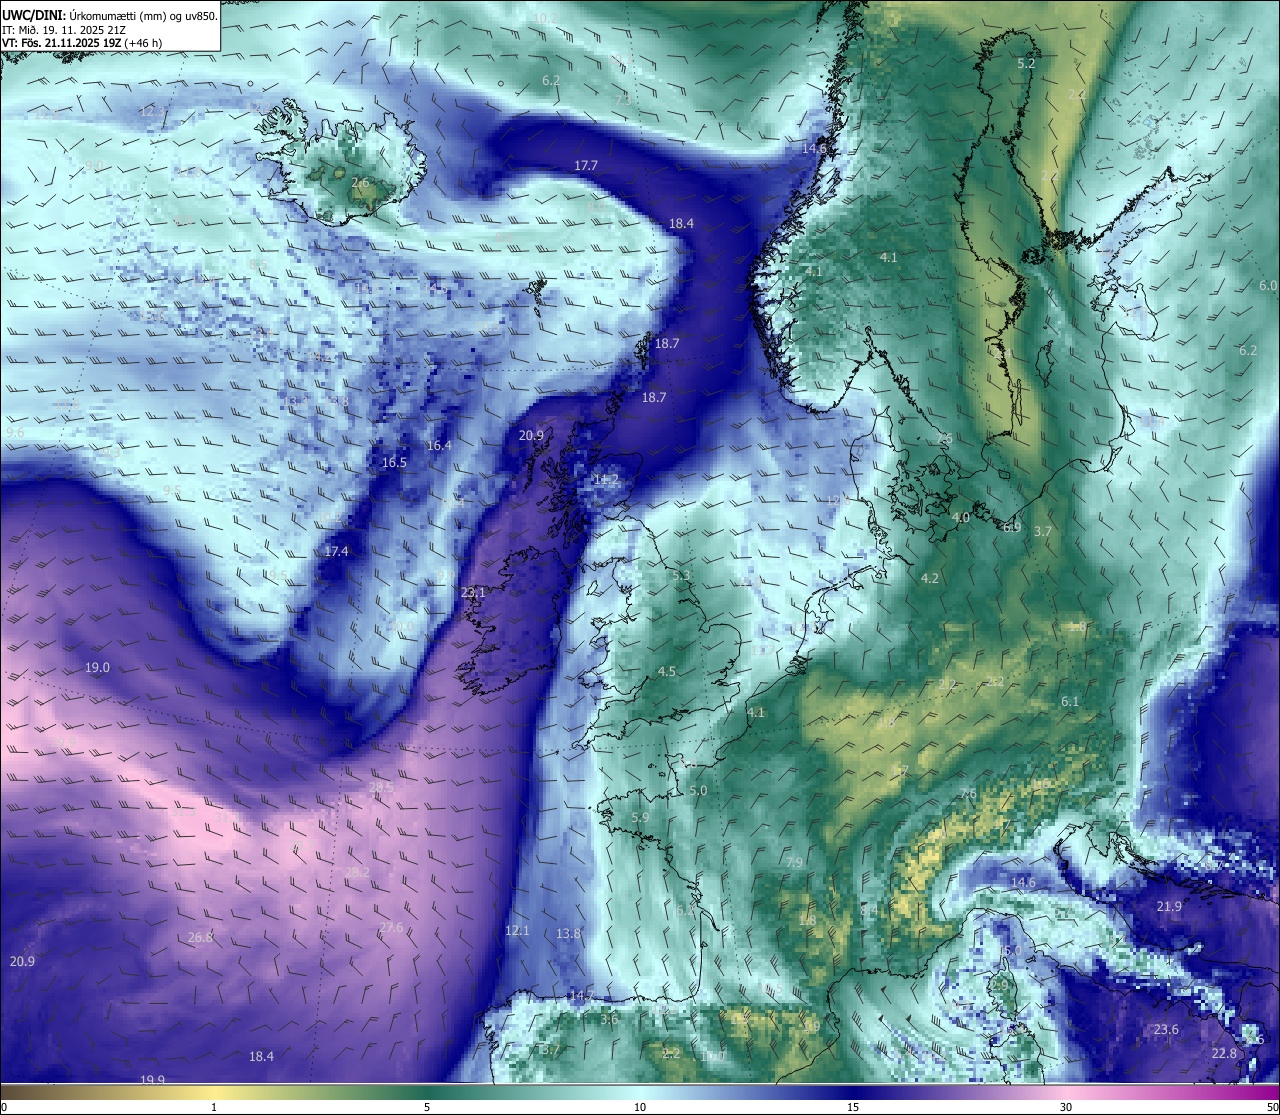Viewport: 1280px width, 1115px height.
Task: Select the 12.1 value west of Biscay
Action: pyautogui.click(x=517, y=930)
